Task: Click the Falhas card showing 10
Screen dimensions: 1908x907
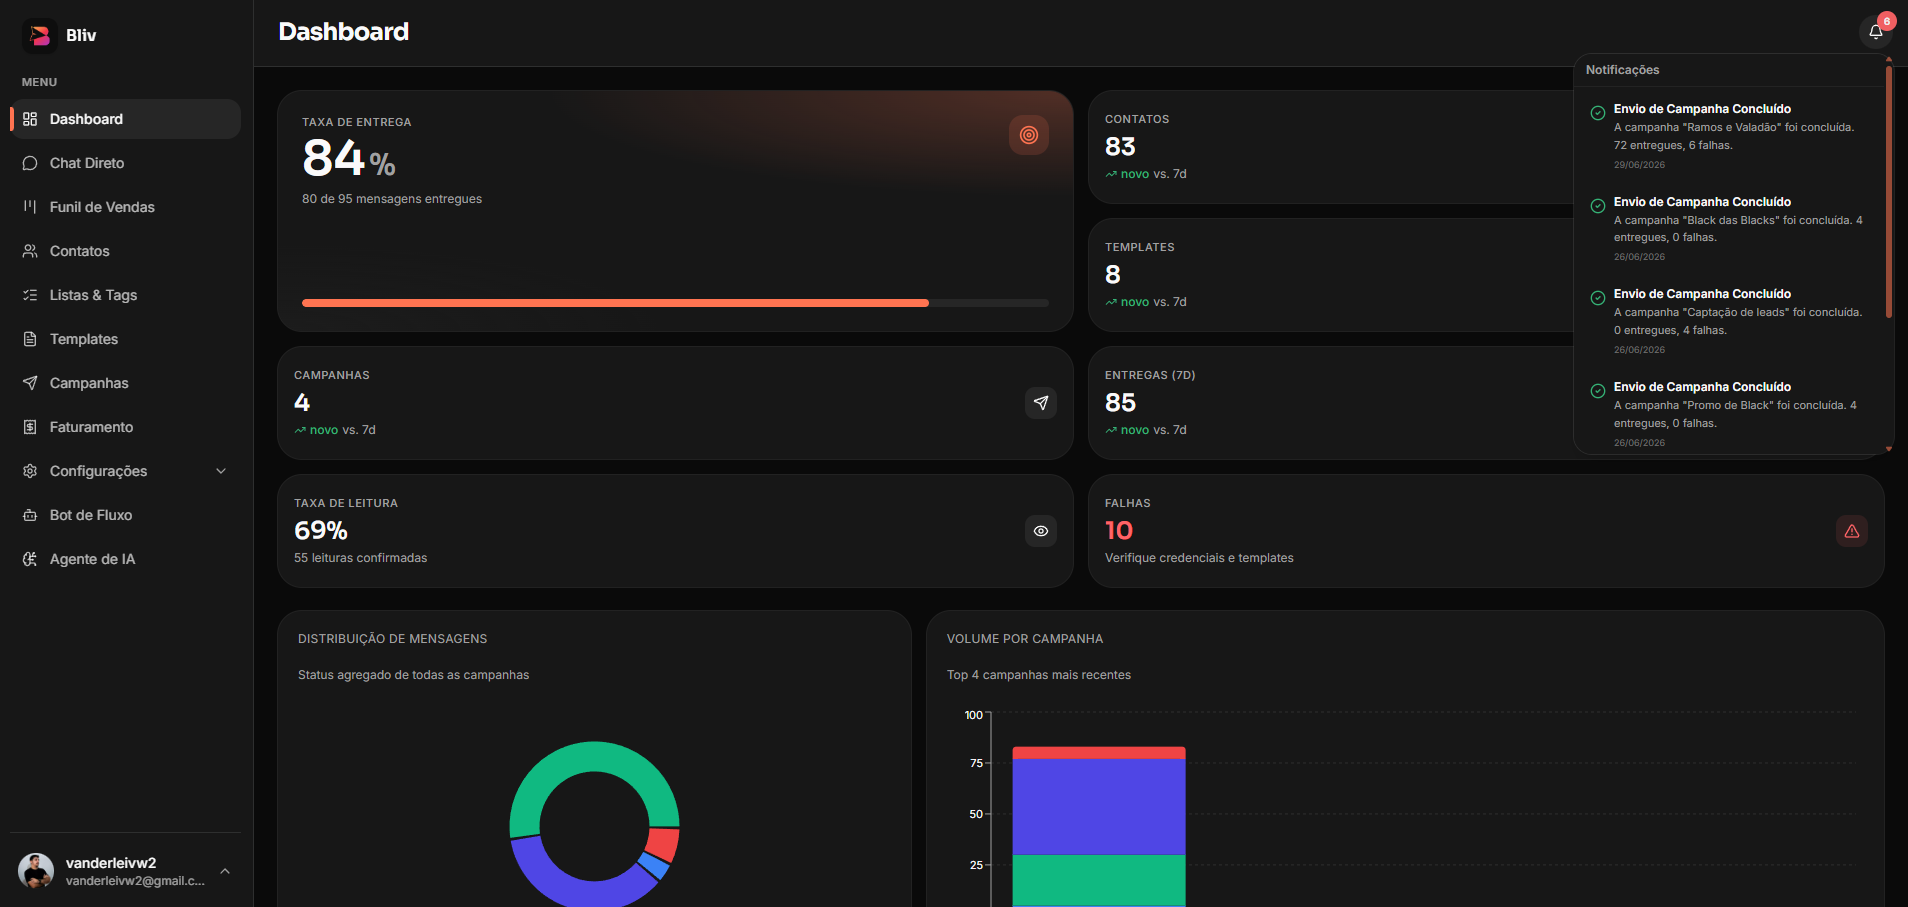Action: click(x=1486, y=531)
